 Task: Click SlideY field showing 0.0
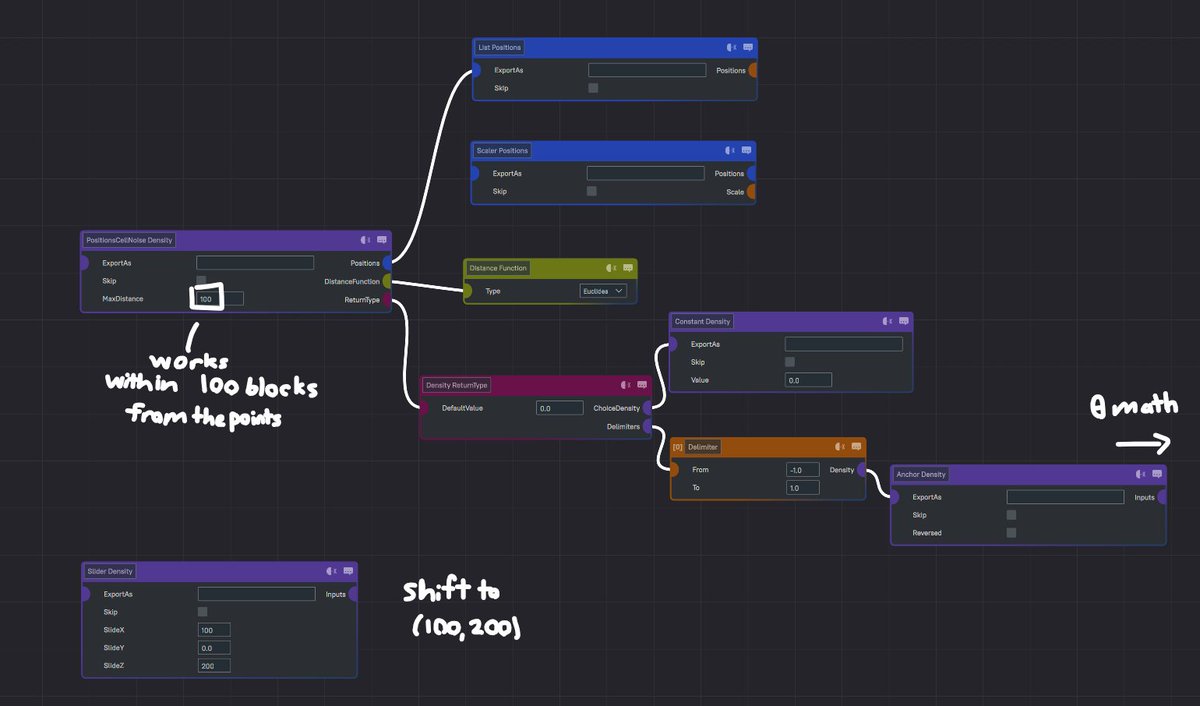pyautogui.click(x=214, y=648)
